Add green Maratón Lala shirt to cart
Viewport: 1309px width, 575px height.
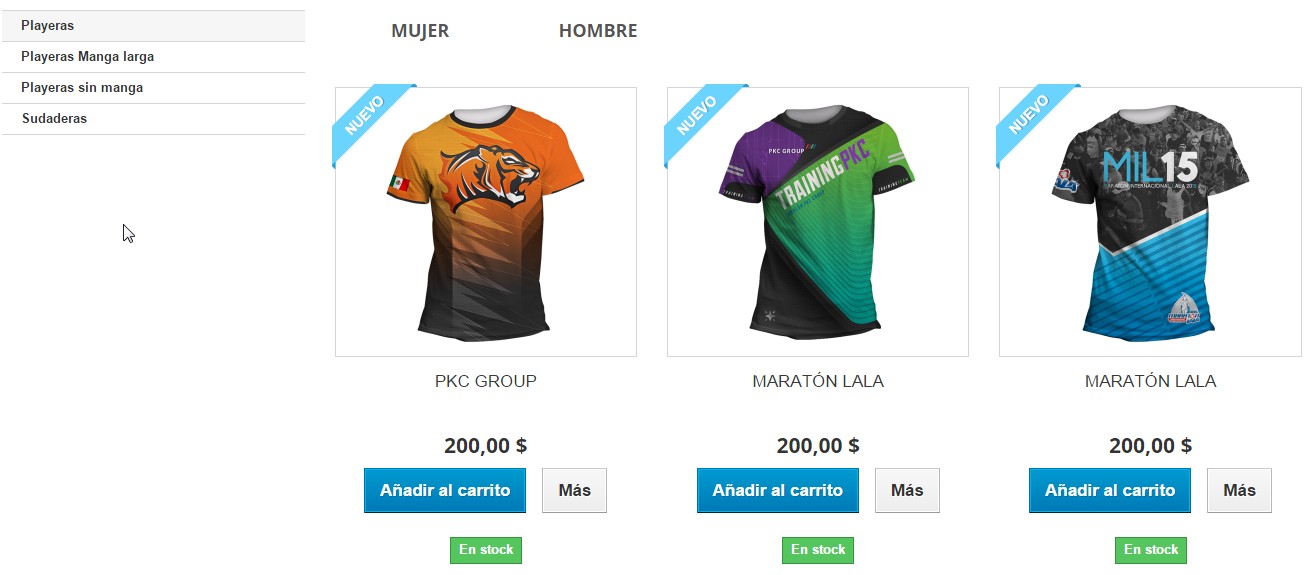[x=778, y=491]
